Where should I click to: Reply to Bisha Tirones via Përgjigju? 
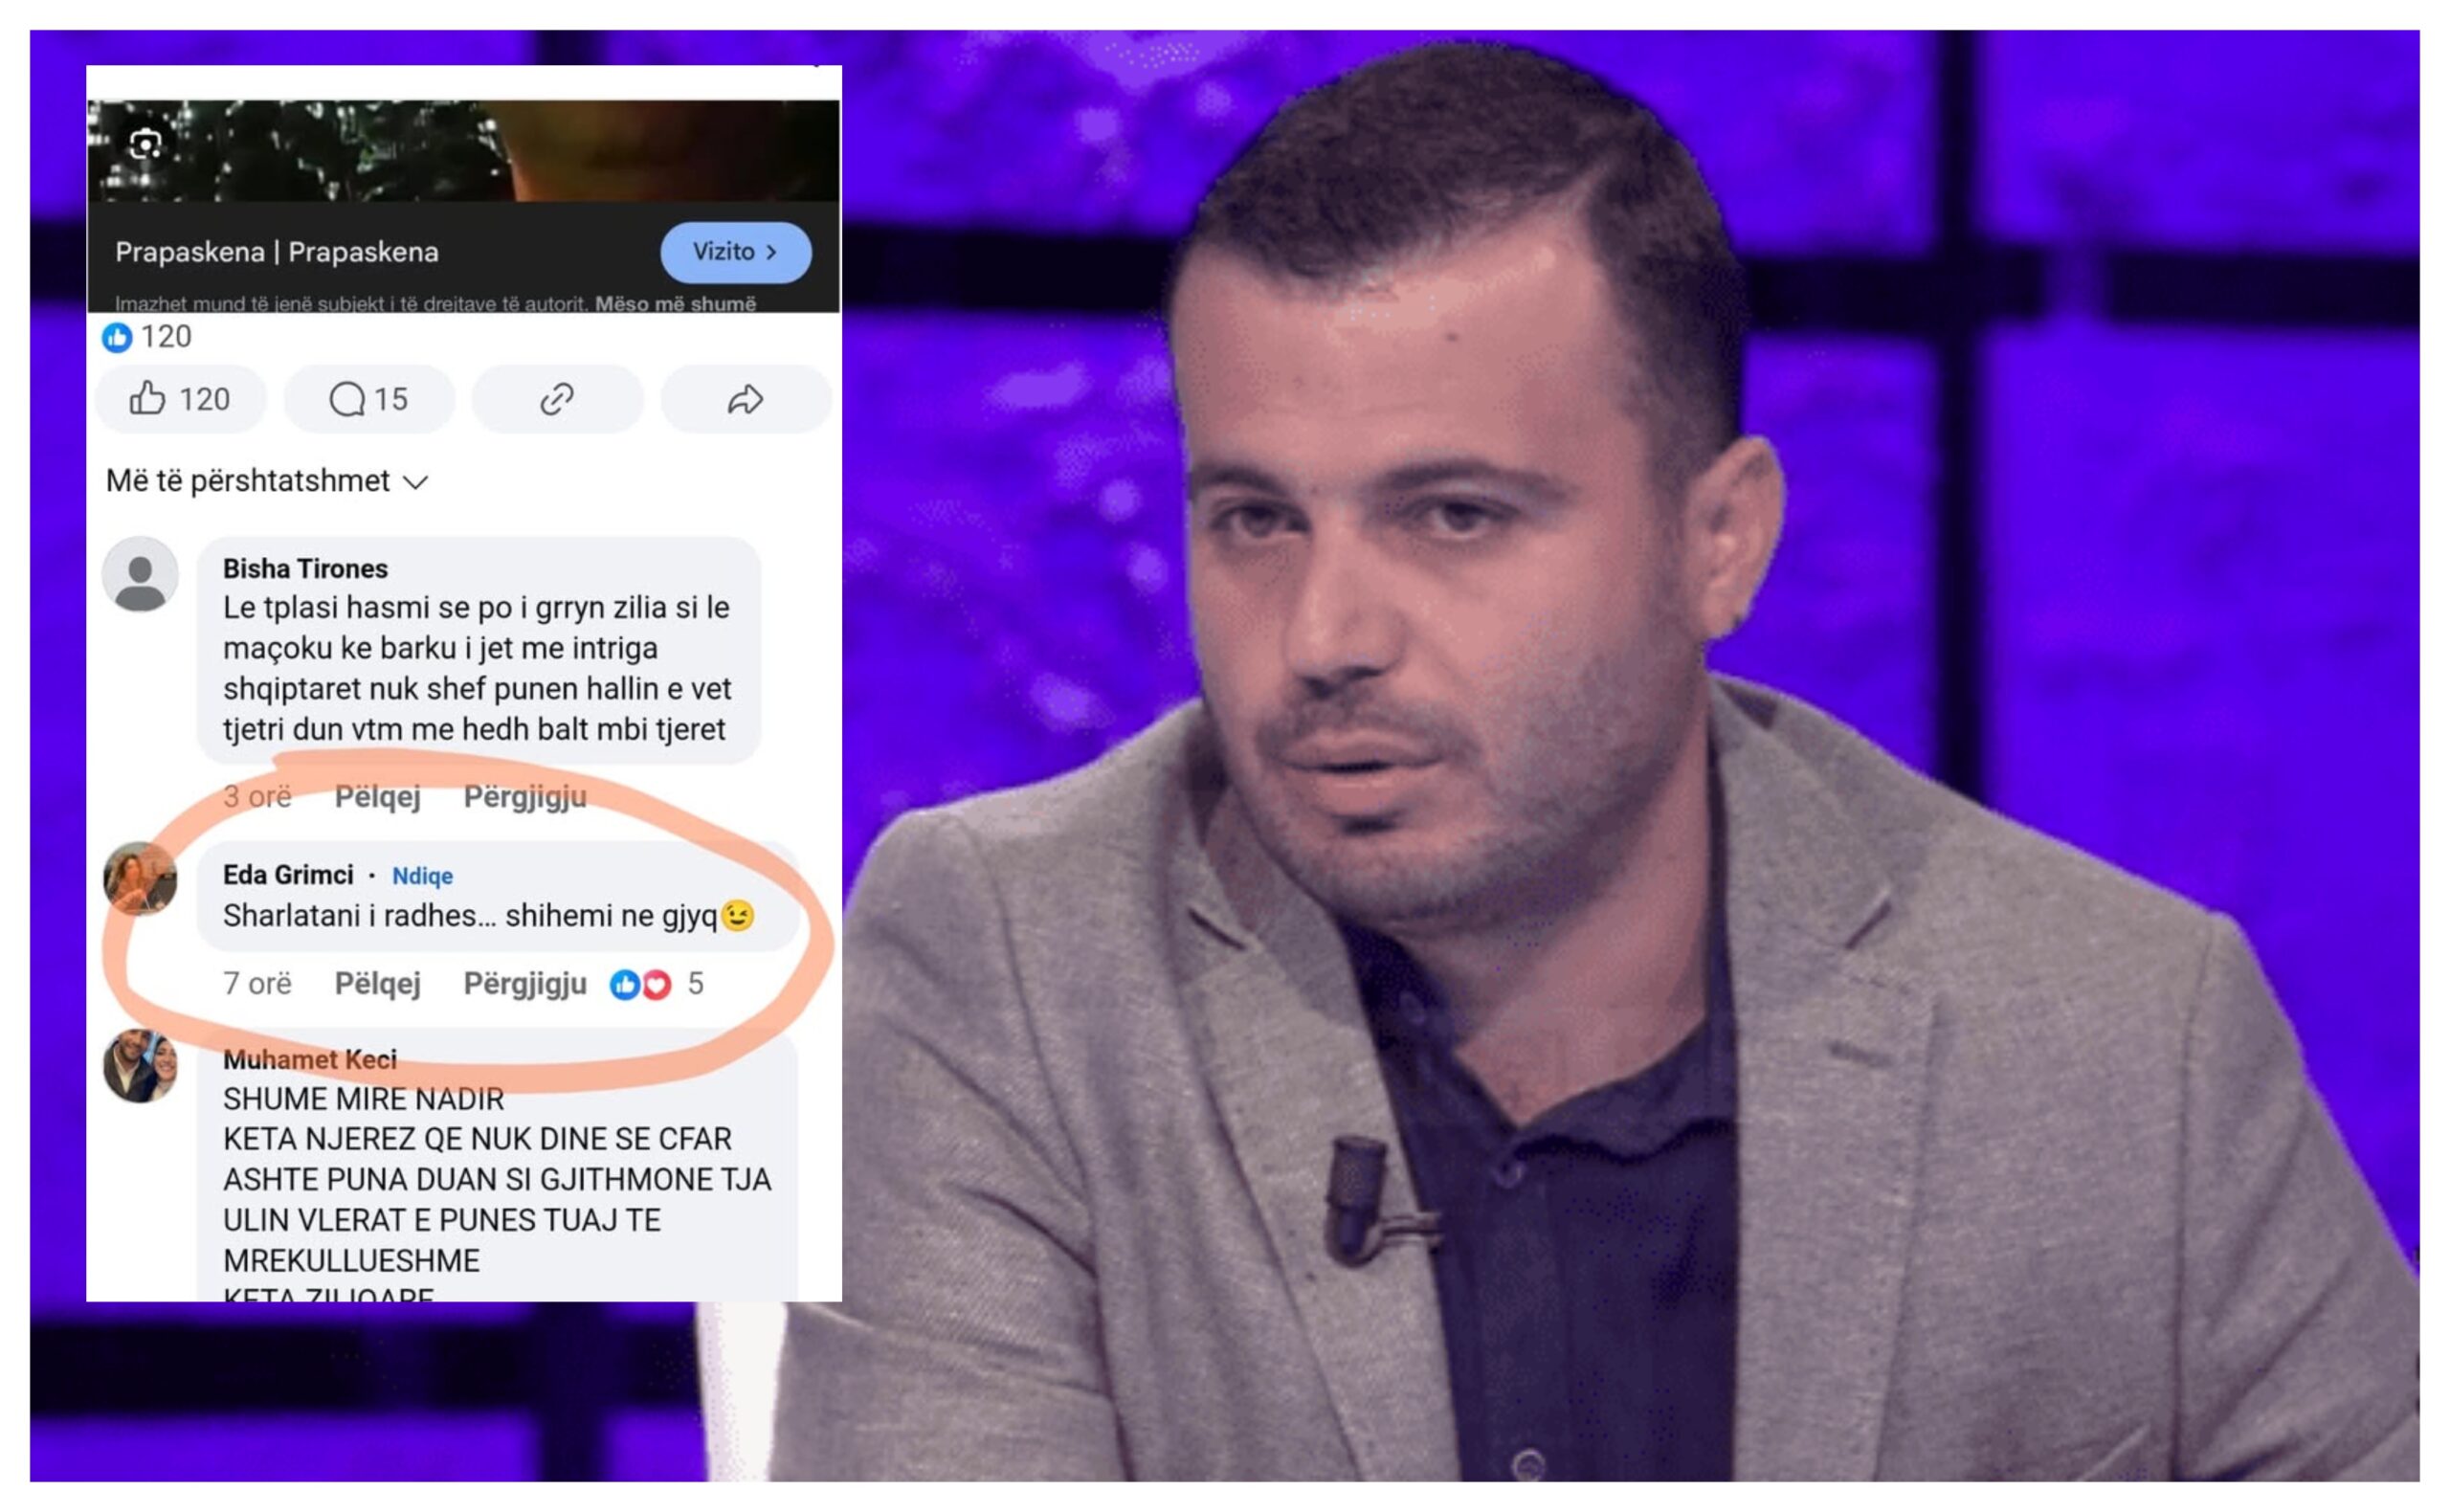[x=525, y=797]
